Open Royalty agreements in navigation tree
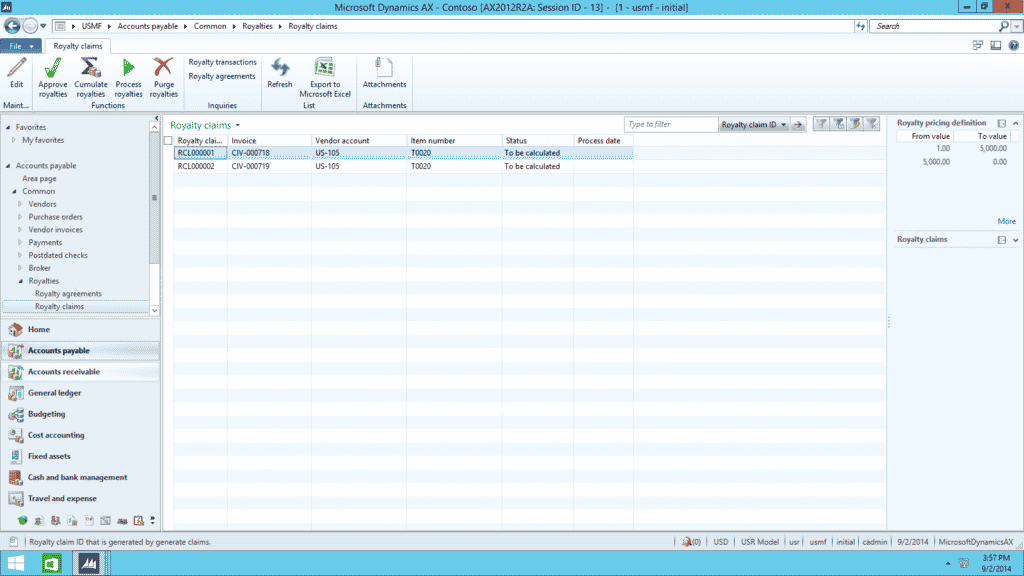The width and height of the screenshot is (1024, 576). pos(68,294)
